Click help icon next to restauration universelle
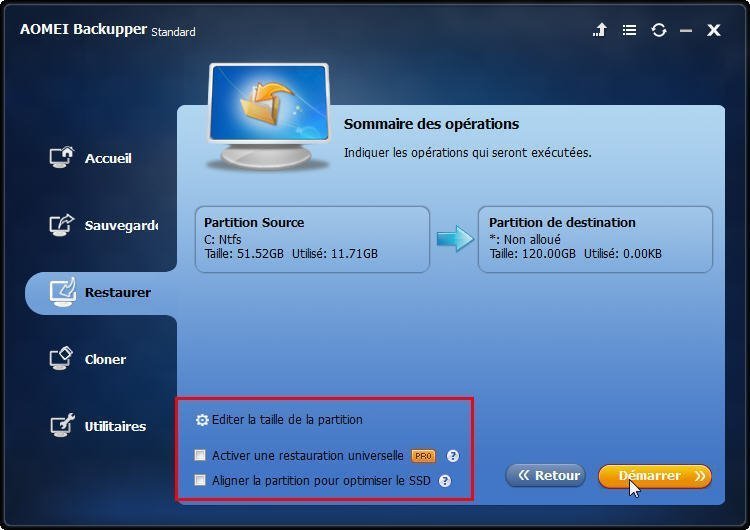 (452, 456)
